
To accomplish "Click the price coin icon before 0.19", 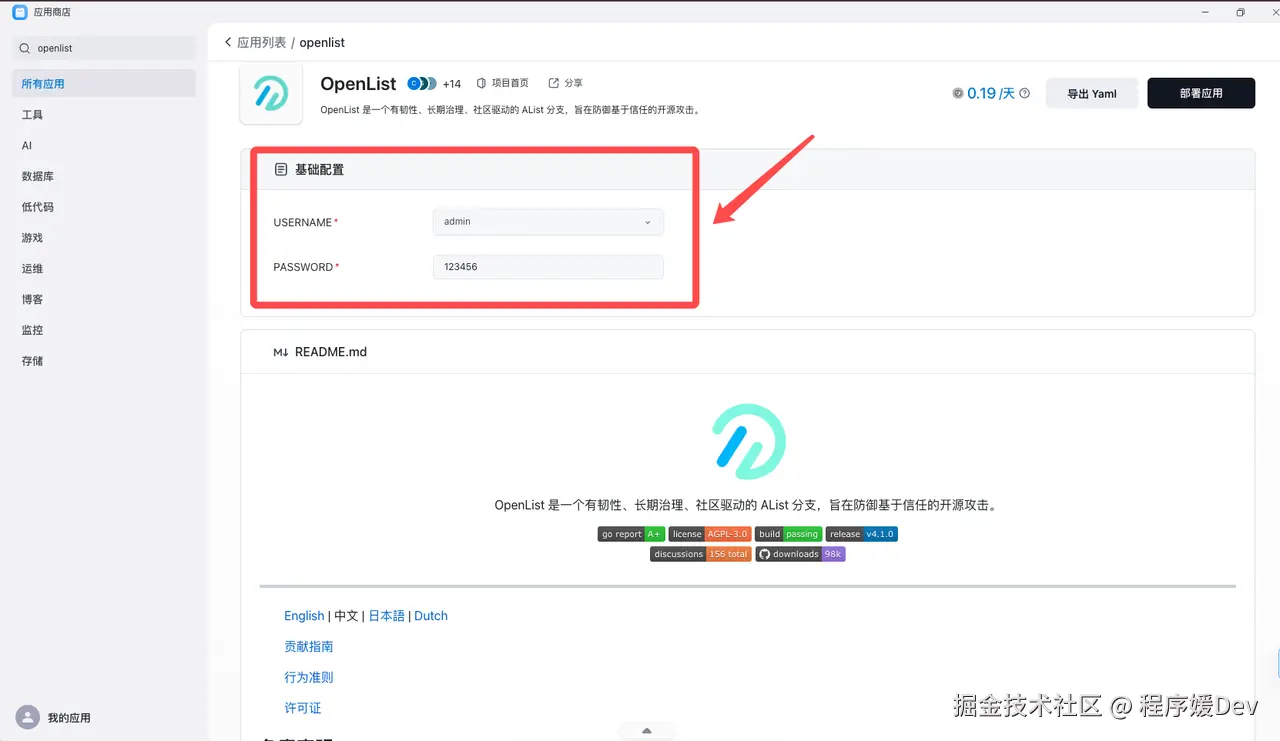I will 958,93.
